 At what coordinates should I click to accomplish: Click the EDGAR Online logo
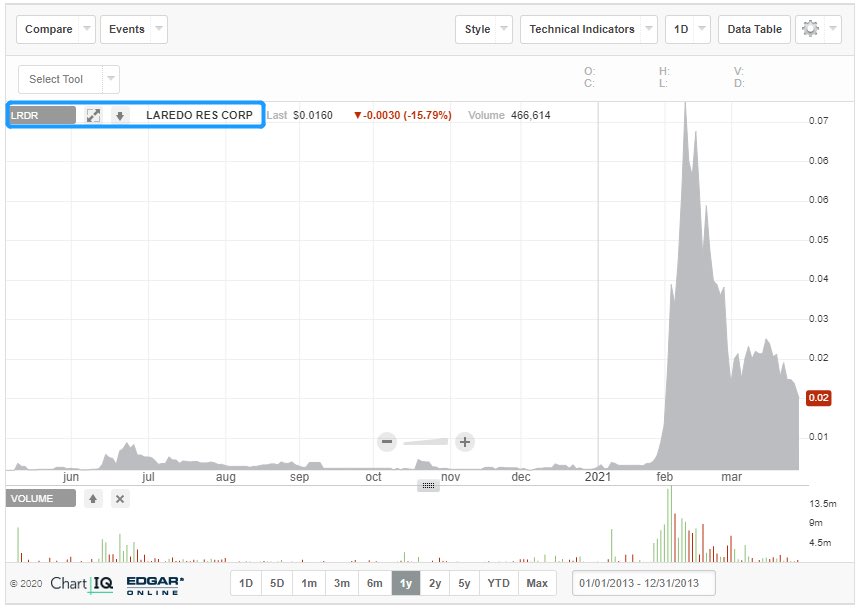coord(155,585)
